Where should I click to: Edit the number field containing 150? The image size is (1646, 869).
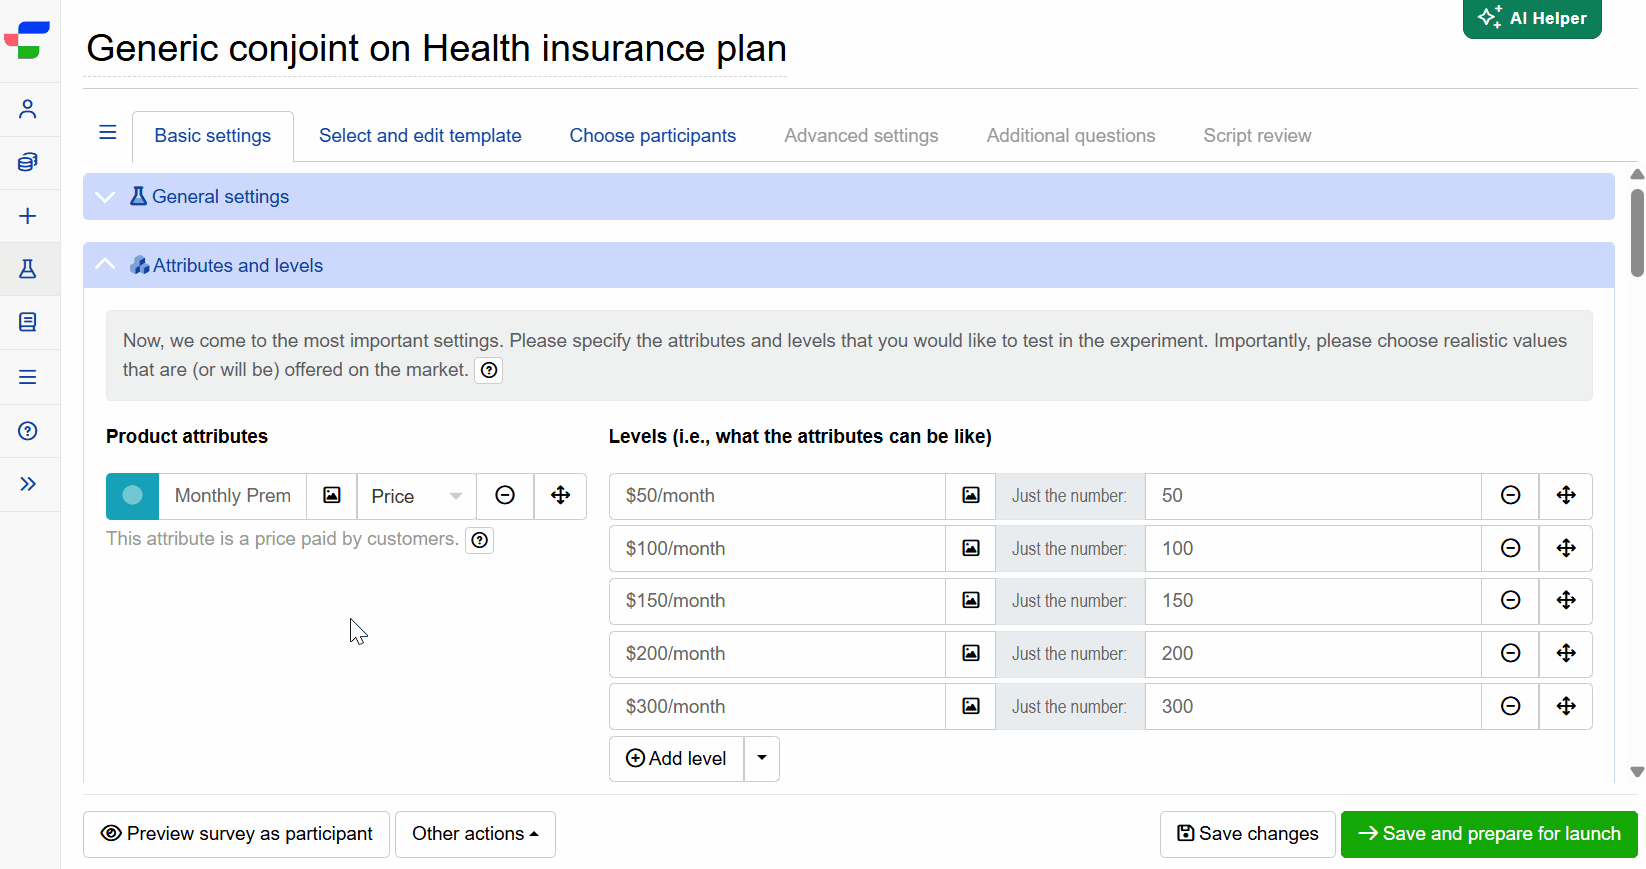[1313, 601]
